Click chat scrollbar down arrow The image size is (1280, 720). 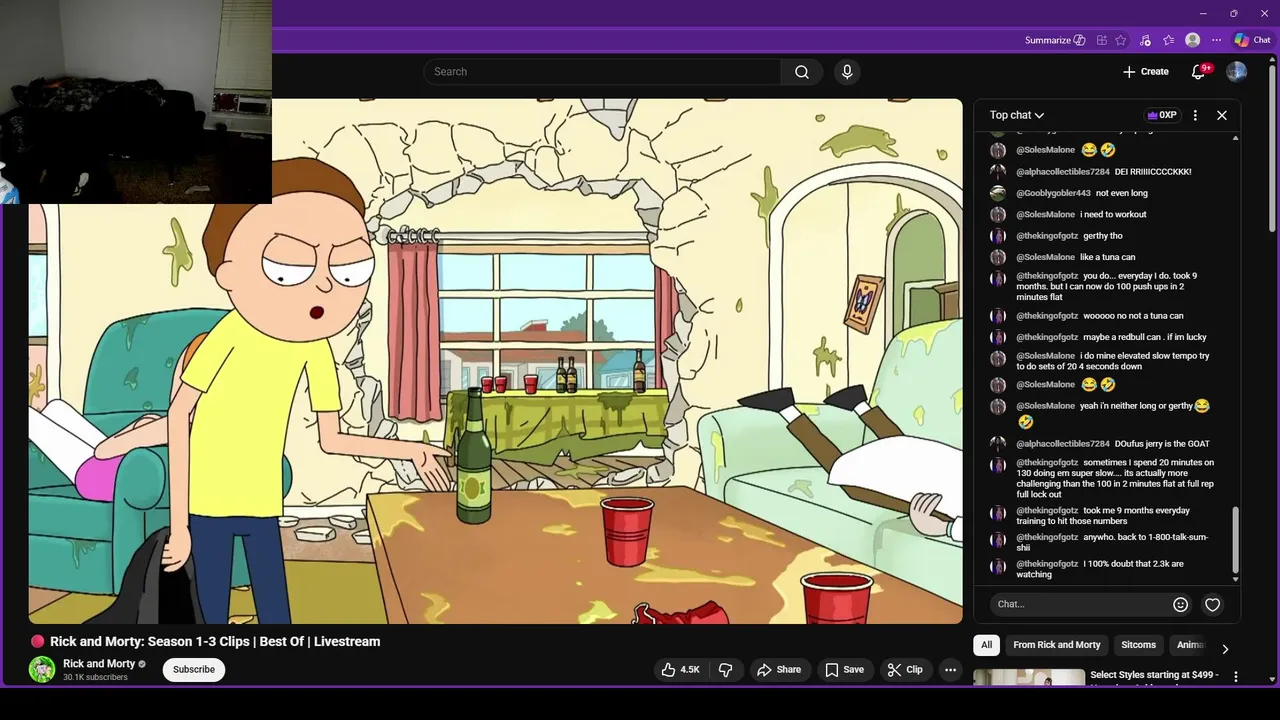click(x=1236, y=580)
